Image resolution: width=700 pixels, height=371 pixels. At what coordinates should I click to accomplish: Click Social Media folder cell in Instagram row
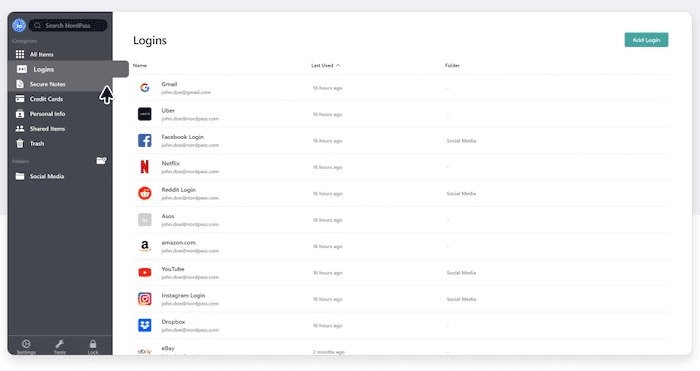[x=461, y=299]
